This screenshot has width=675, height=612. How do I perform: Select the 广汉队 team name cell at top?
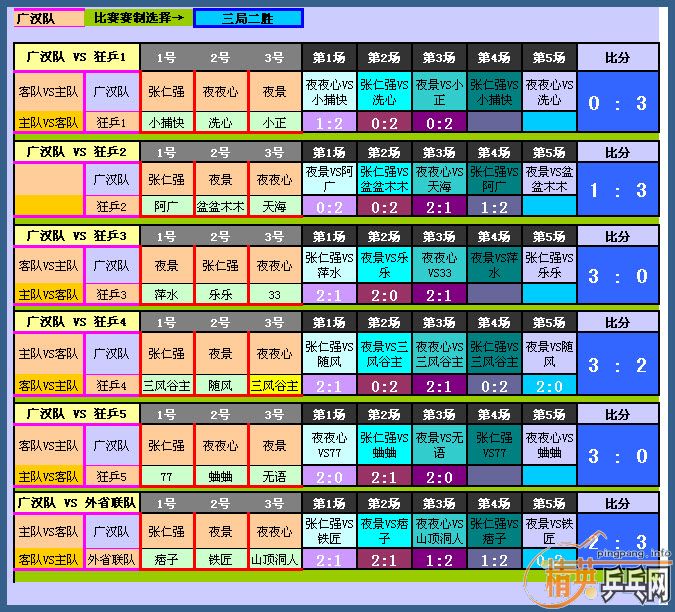(49, 19)
